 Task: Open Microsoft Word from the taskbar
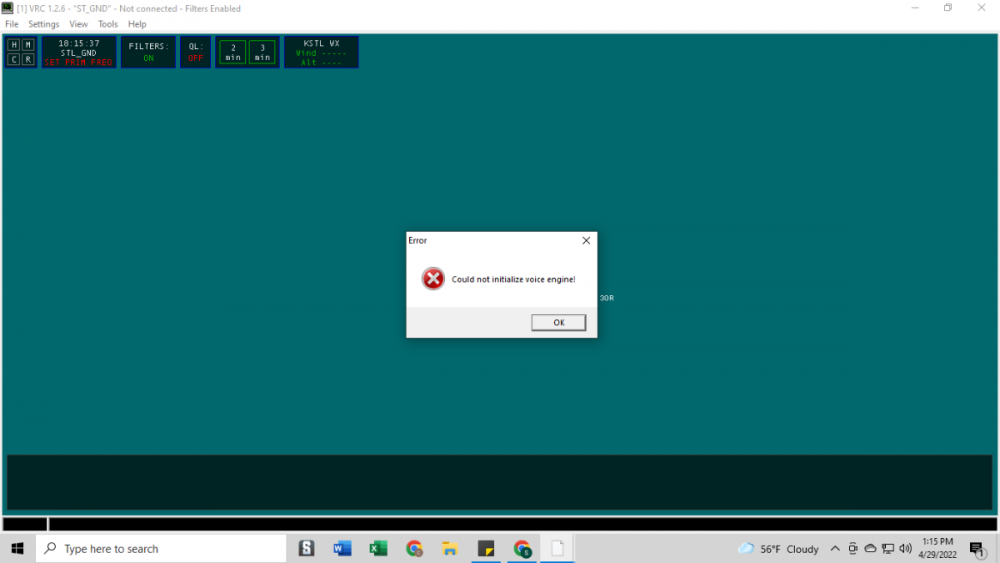[x=342, y=548]
